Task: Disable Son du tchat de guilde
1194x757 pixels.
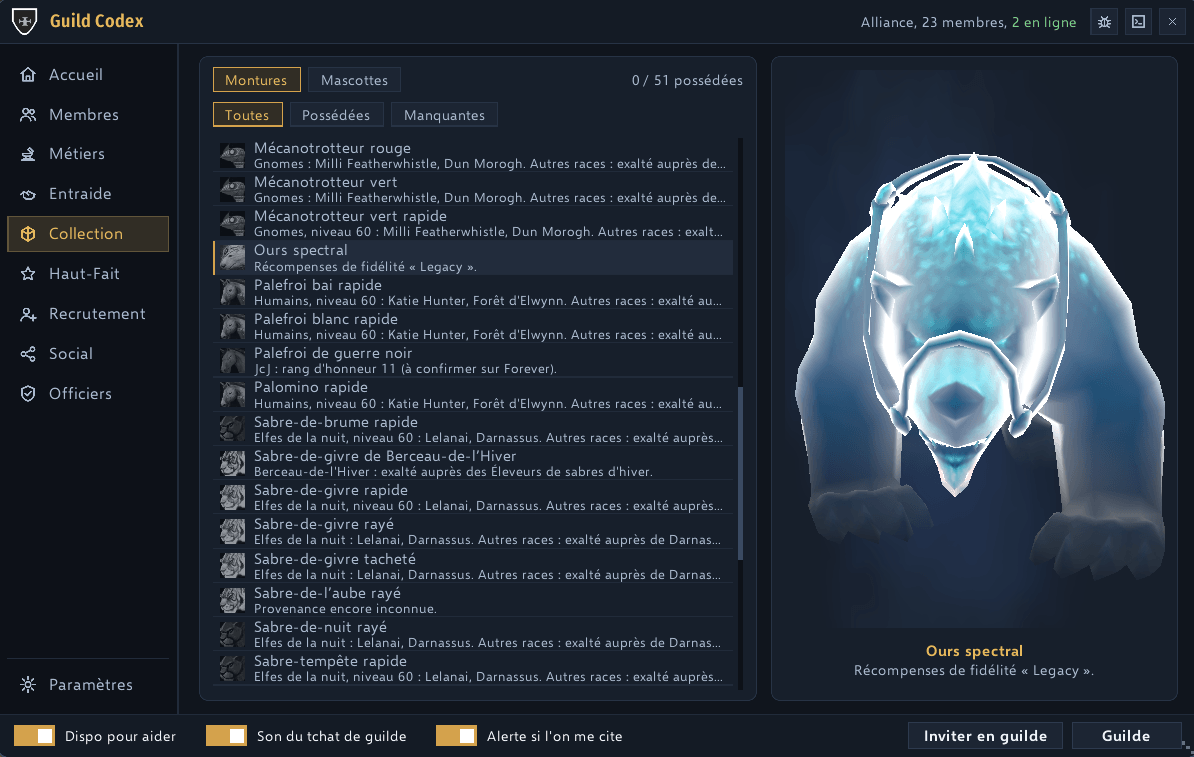Action: pos(226,736)
